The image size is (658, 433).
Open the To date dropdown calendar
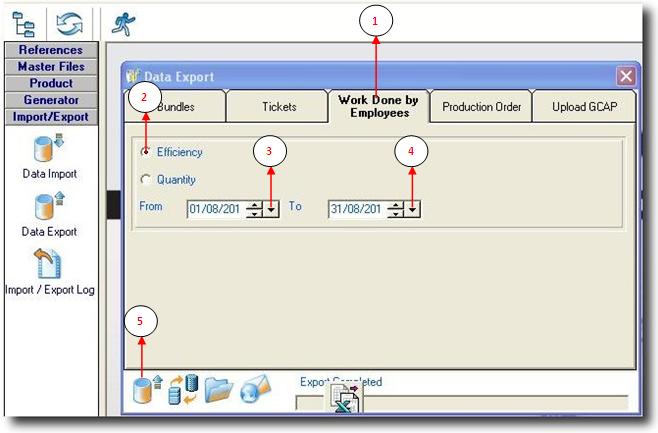click(413, 209)
